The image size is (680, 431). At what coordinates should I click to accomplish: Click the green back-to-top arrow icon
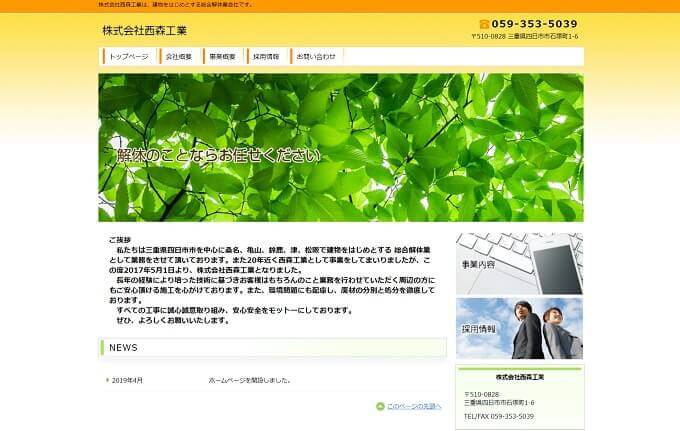click(x=380, y=406)
